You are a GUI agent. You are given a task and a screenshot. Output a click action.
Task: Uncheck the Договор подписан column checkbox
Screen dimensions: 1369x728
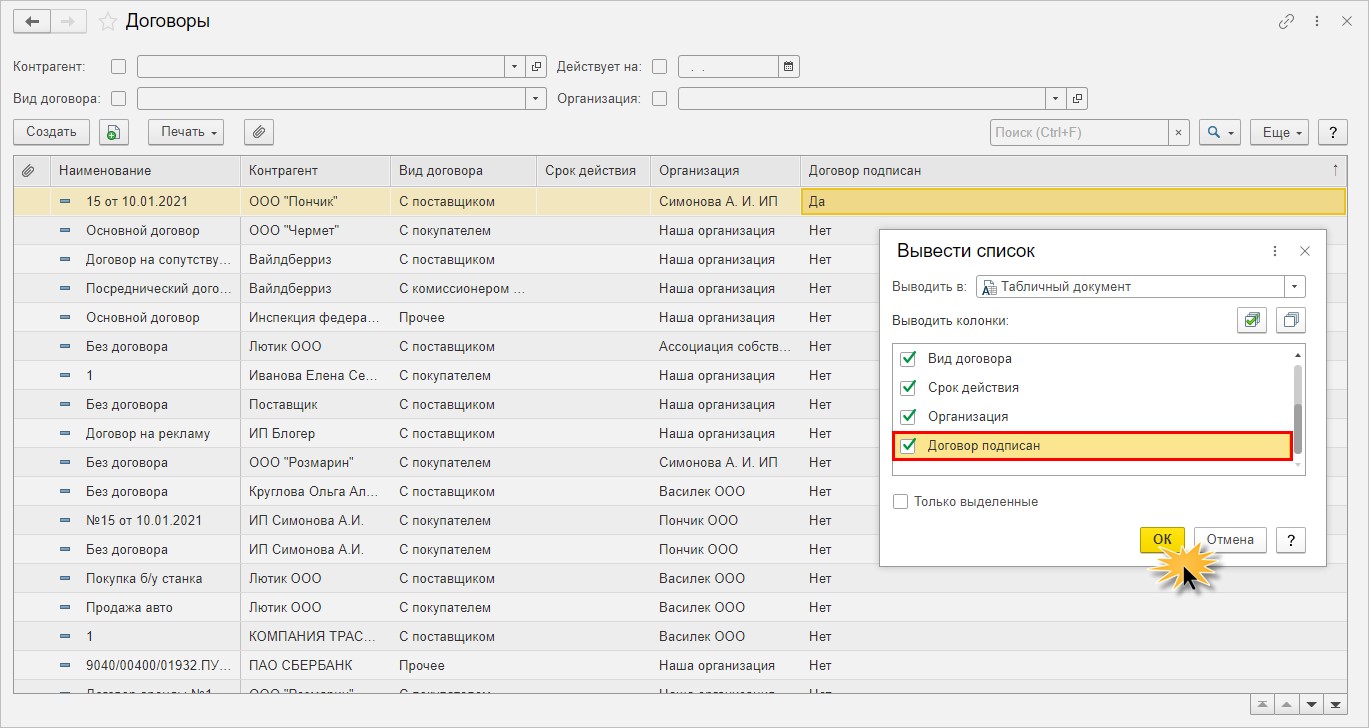(x=909, y=445)
